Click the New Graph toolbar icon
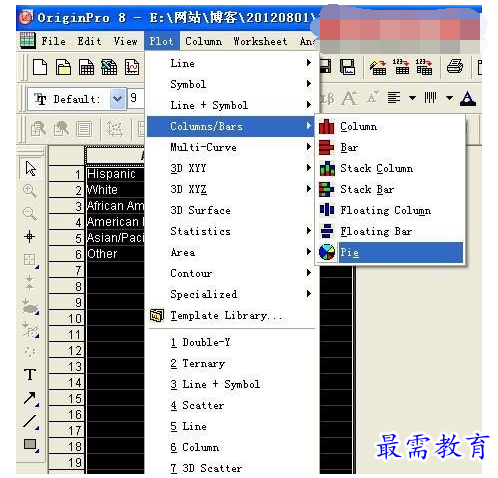The image size is (498, 478). pyautogui.click(x=132, y=67)
